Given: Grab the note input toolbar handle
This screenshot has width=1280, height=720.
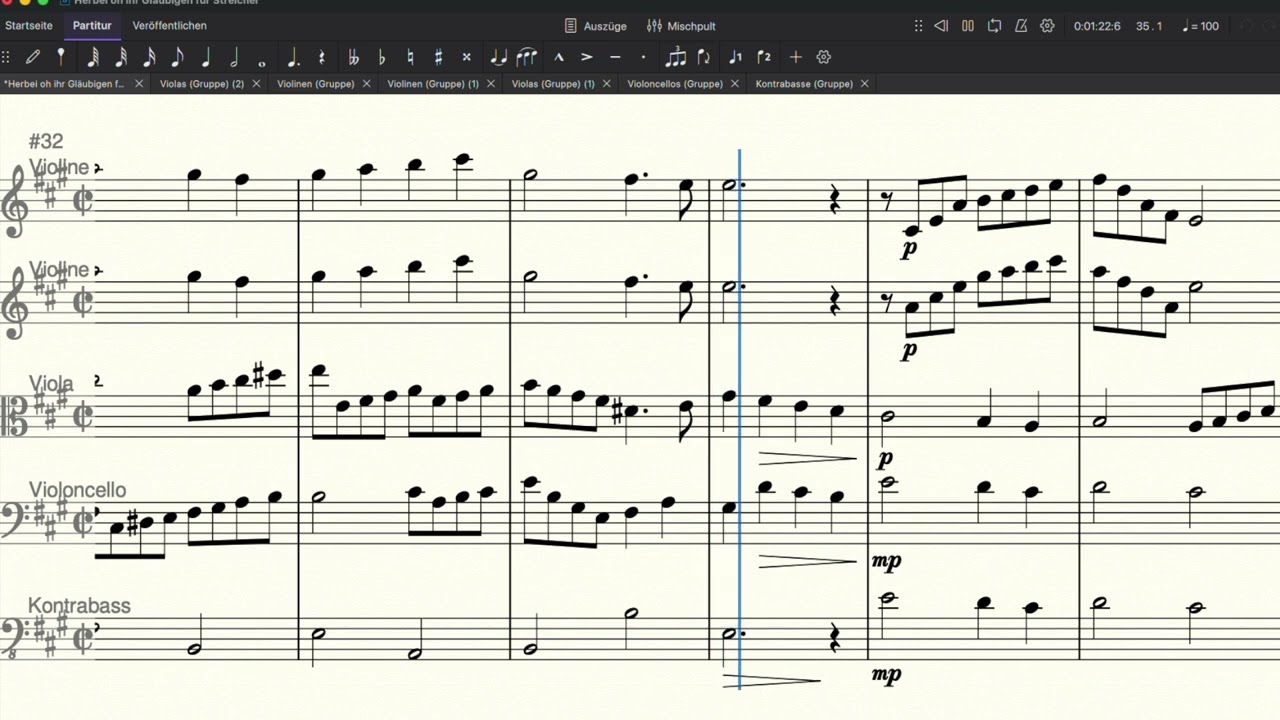Looking at the screenshot, I should (x=6, y=57).
